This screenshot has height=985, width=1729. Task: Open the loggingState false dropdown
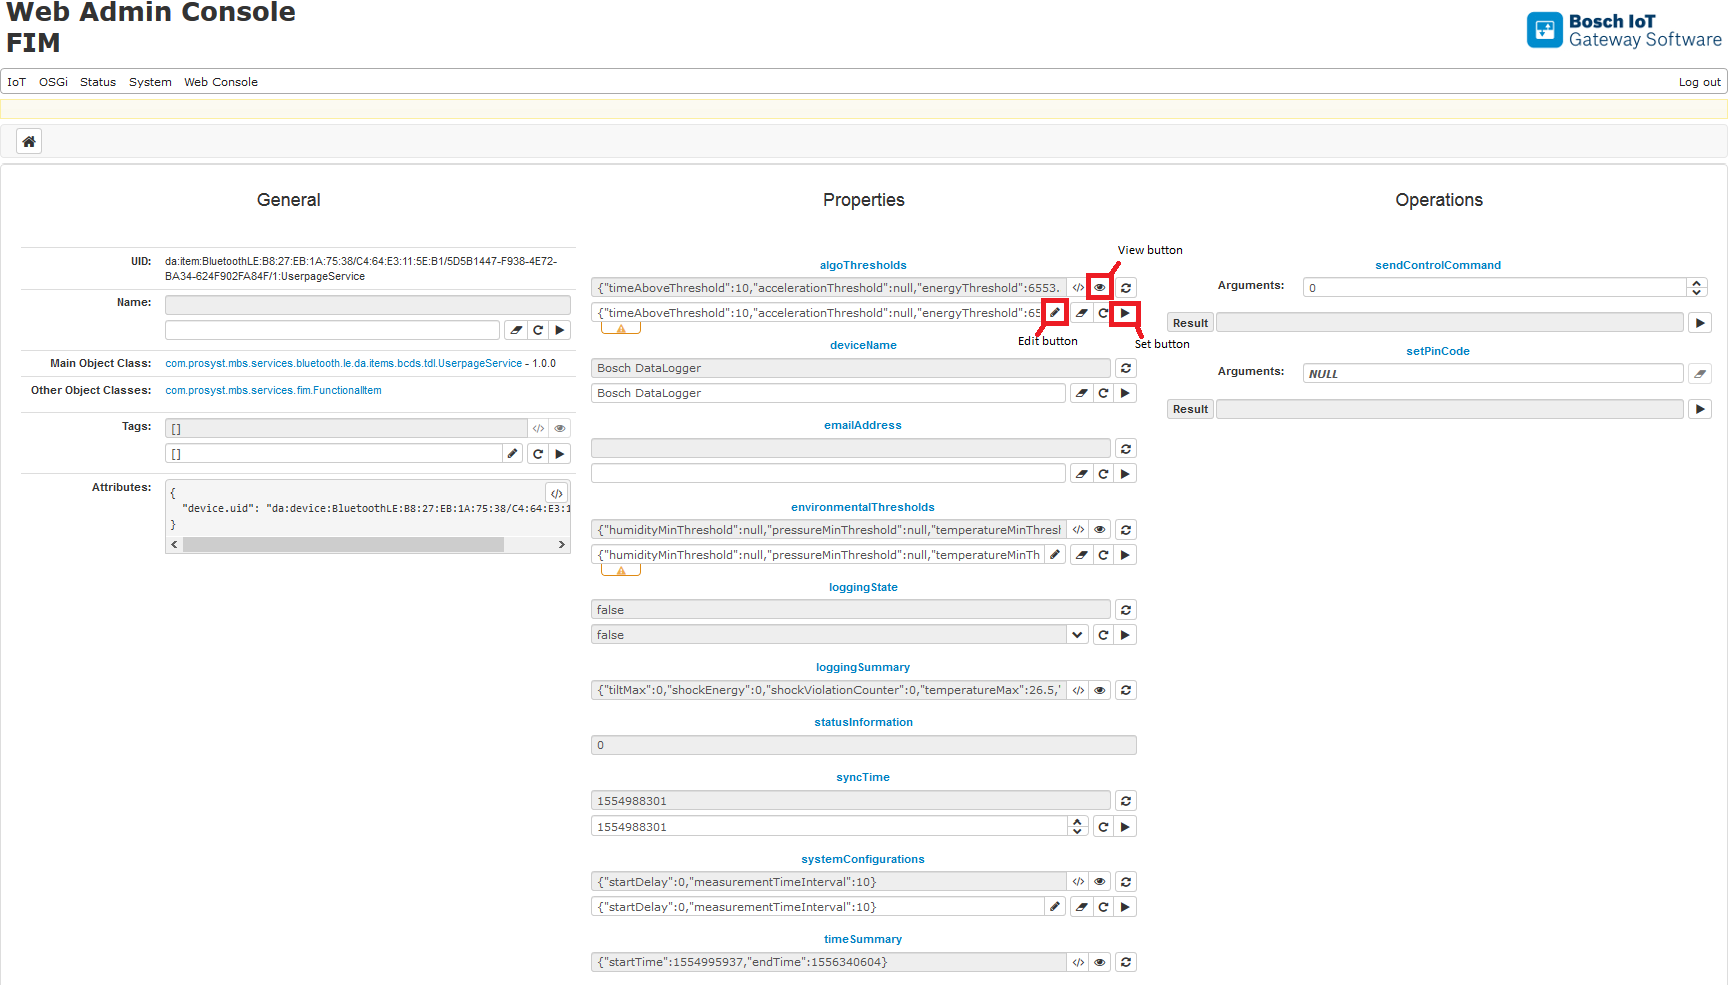click(1077, 634)
